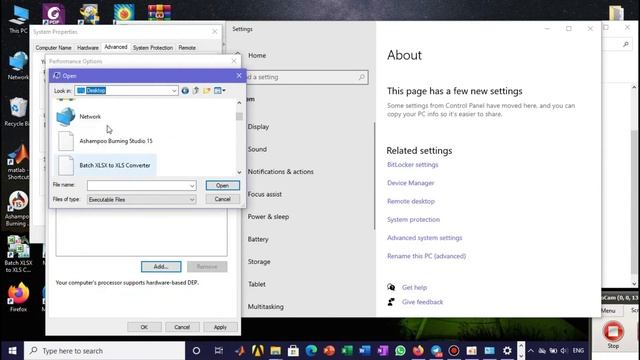This screenshot has height=360, width=640.
Task: Open Sound settings in sidebar
Action: click(257, 149)
